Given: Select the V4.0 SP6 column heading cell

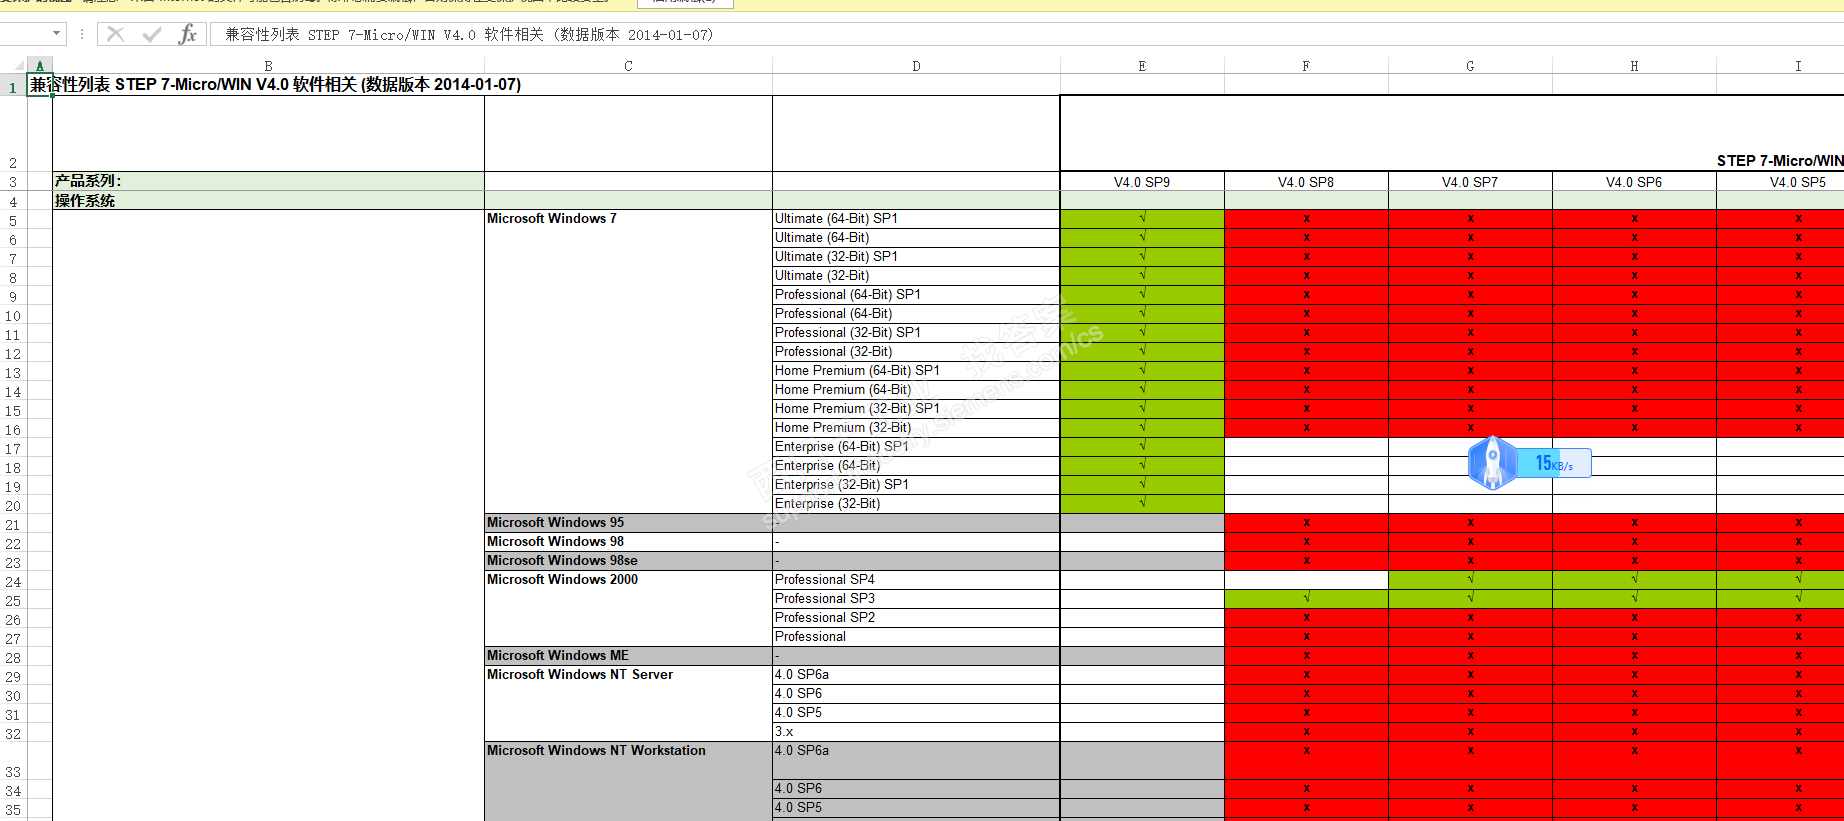Looking at the screenshot, I should pos(1634,181).
